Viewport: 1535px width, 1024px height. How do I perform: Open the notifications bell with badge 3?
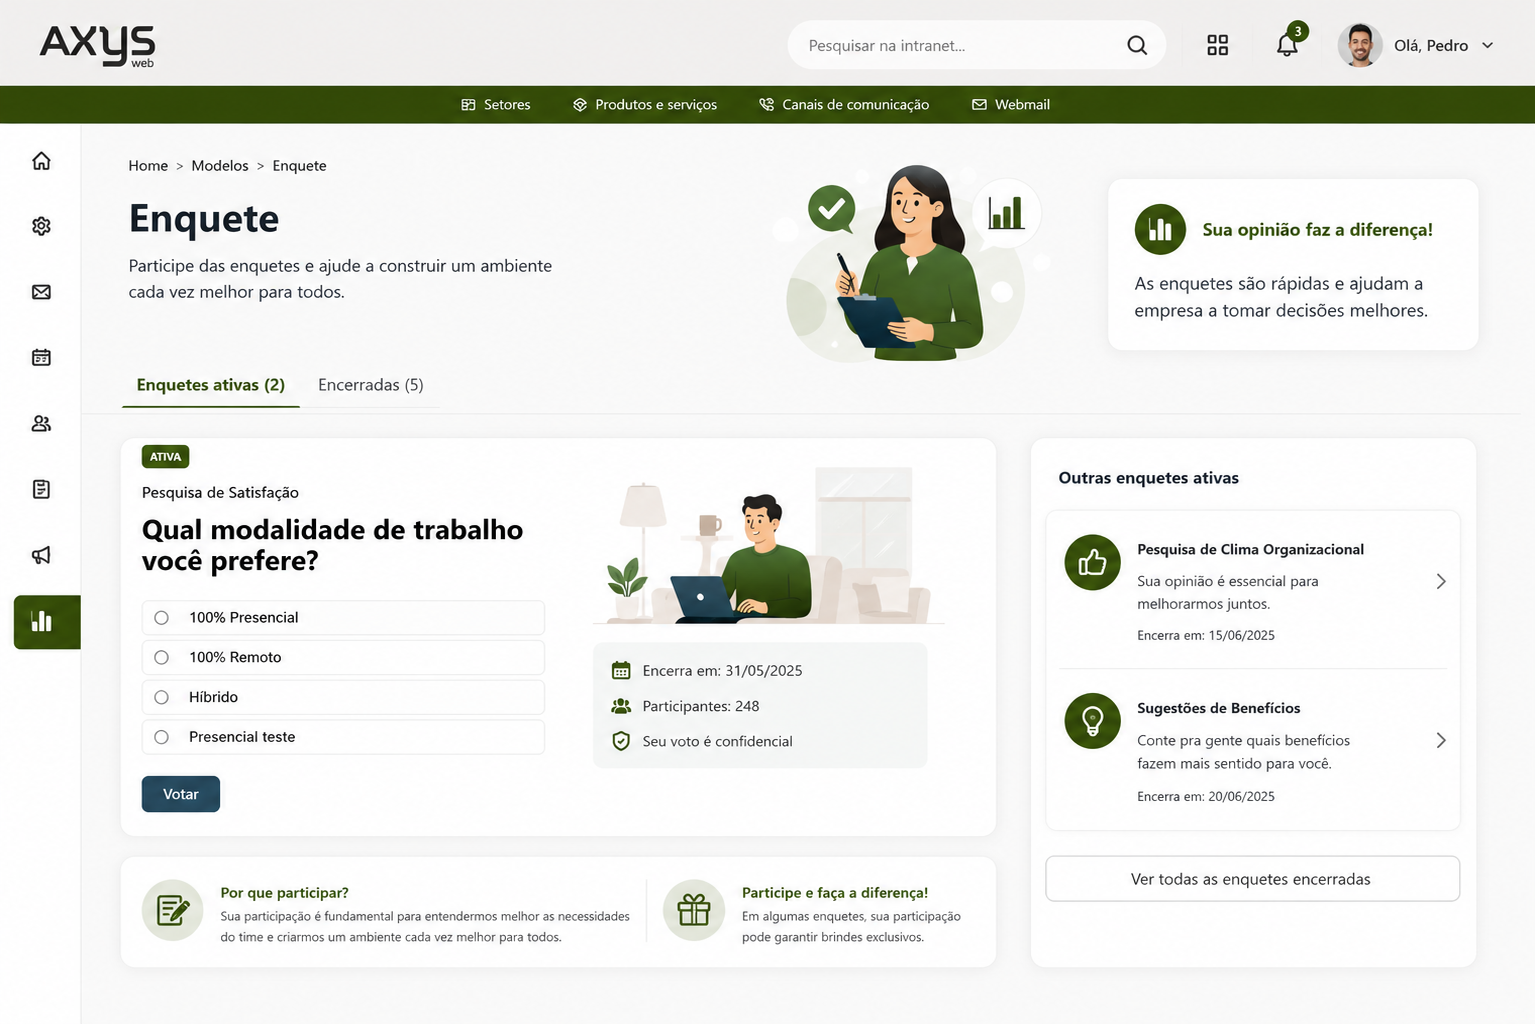(x=1288, y=43)
